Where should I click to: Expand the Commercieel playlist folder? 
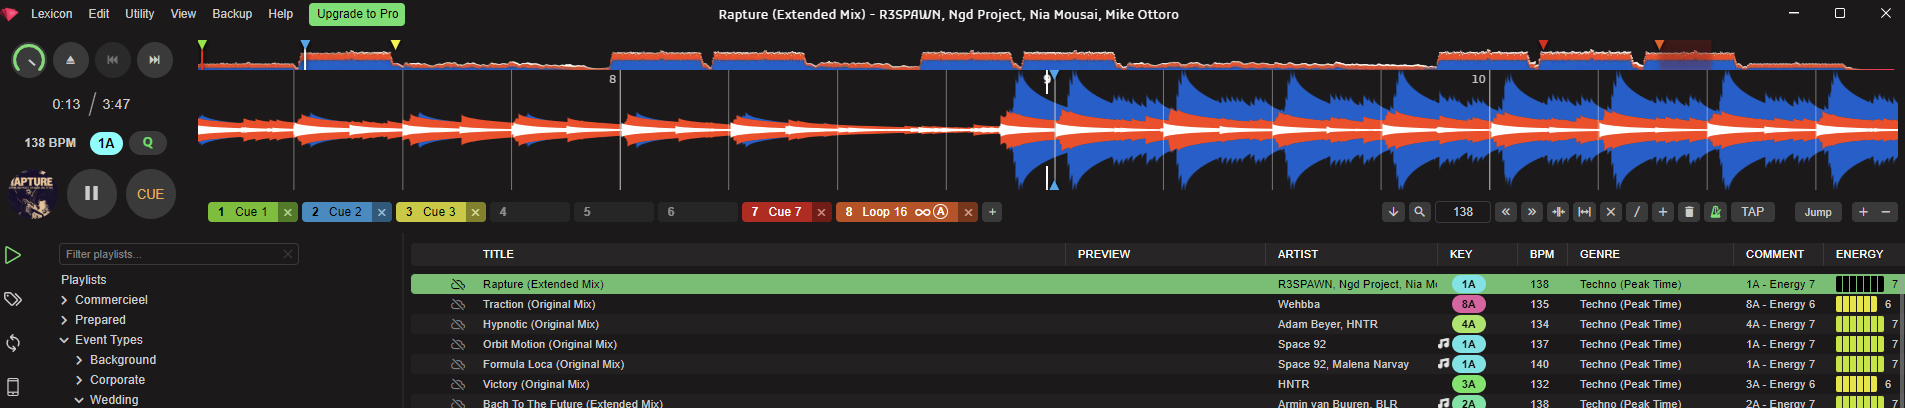point(64,300)
